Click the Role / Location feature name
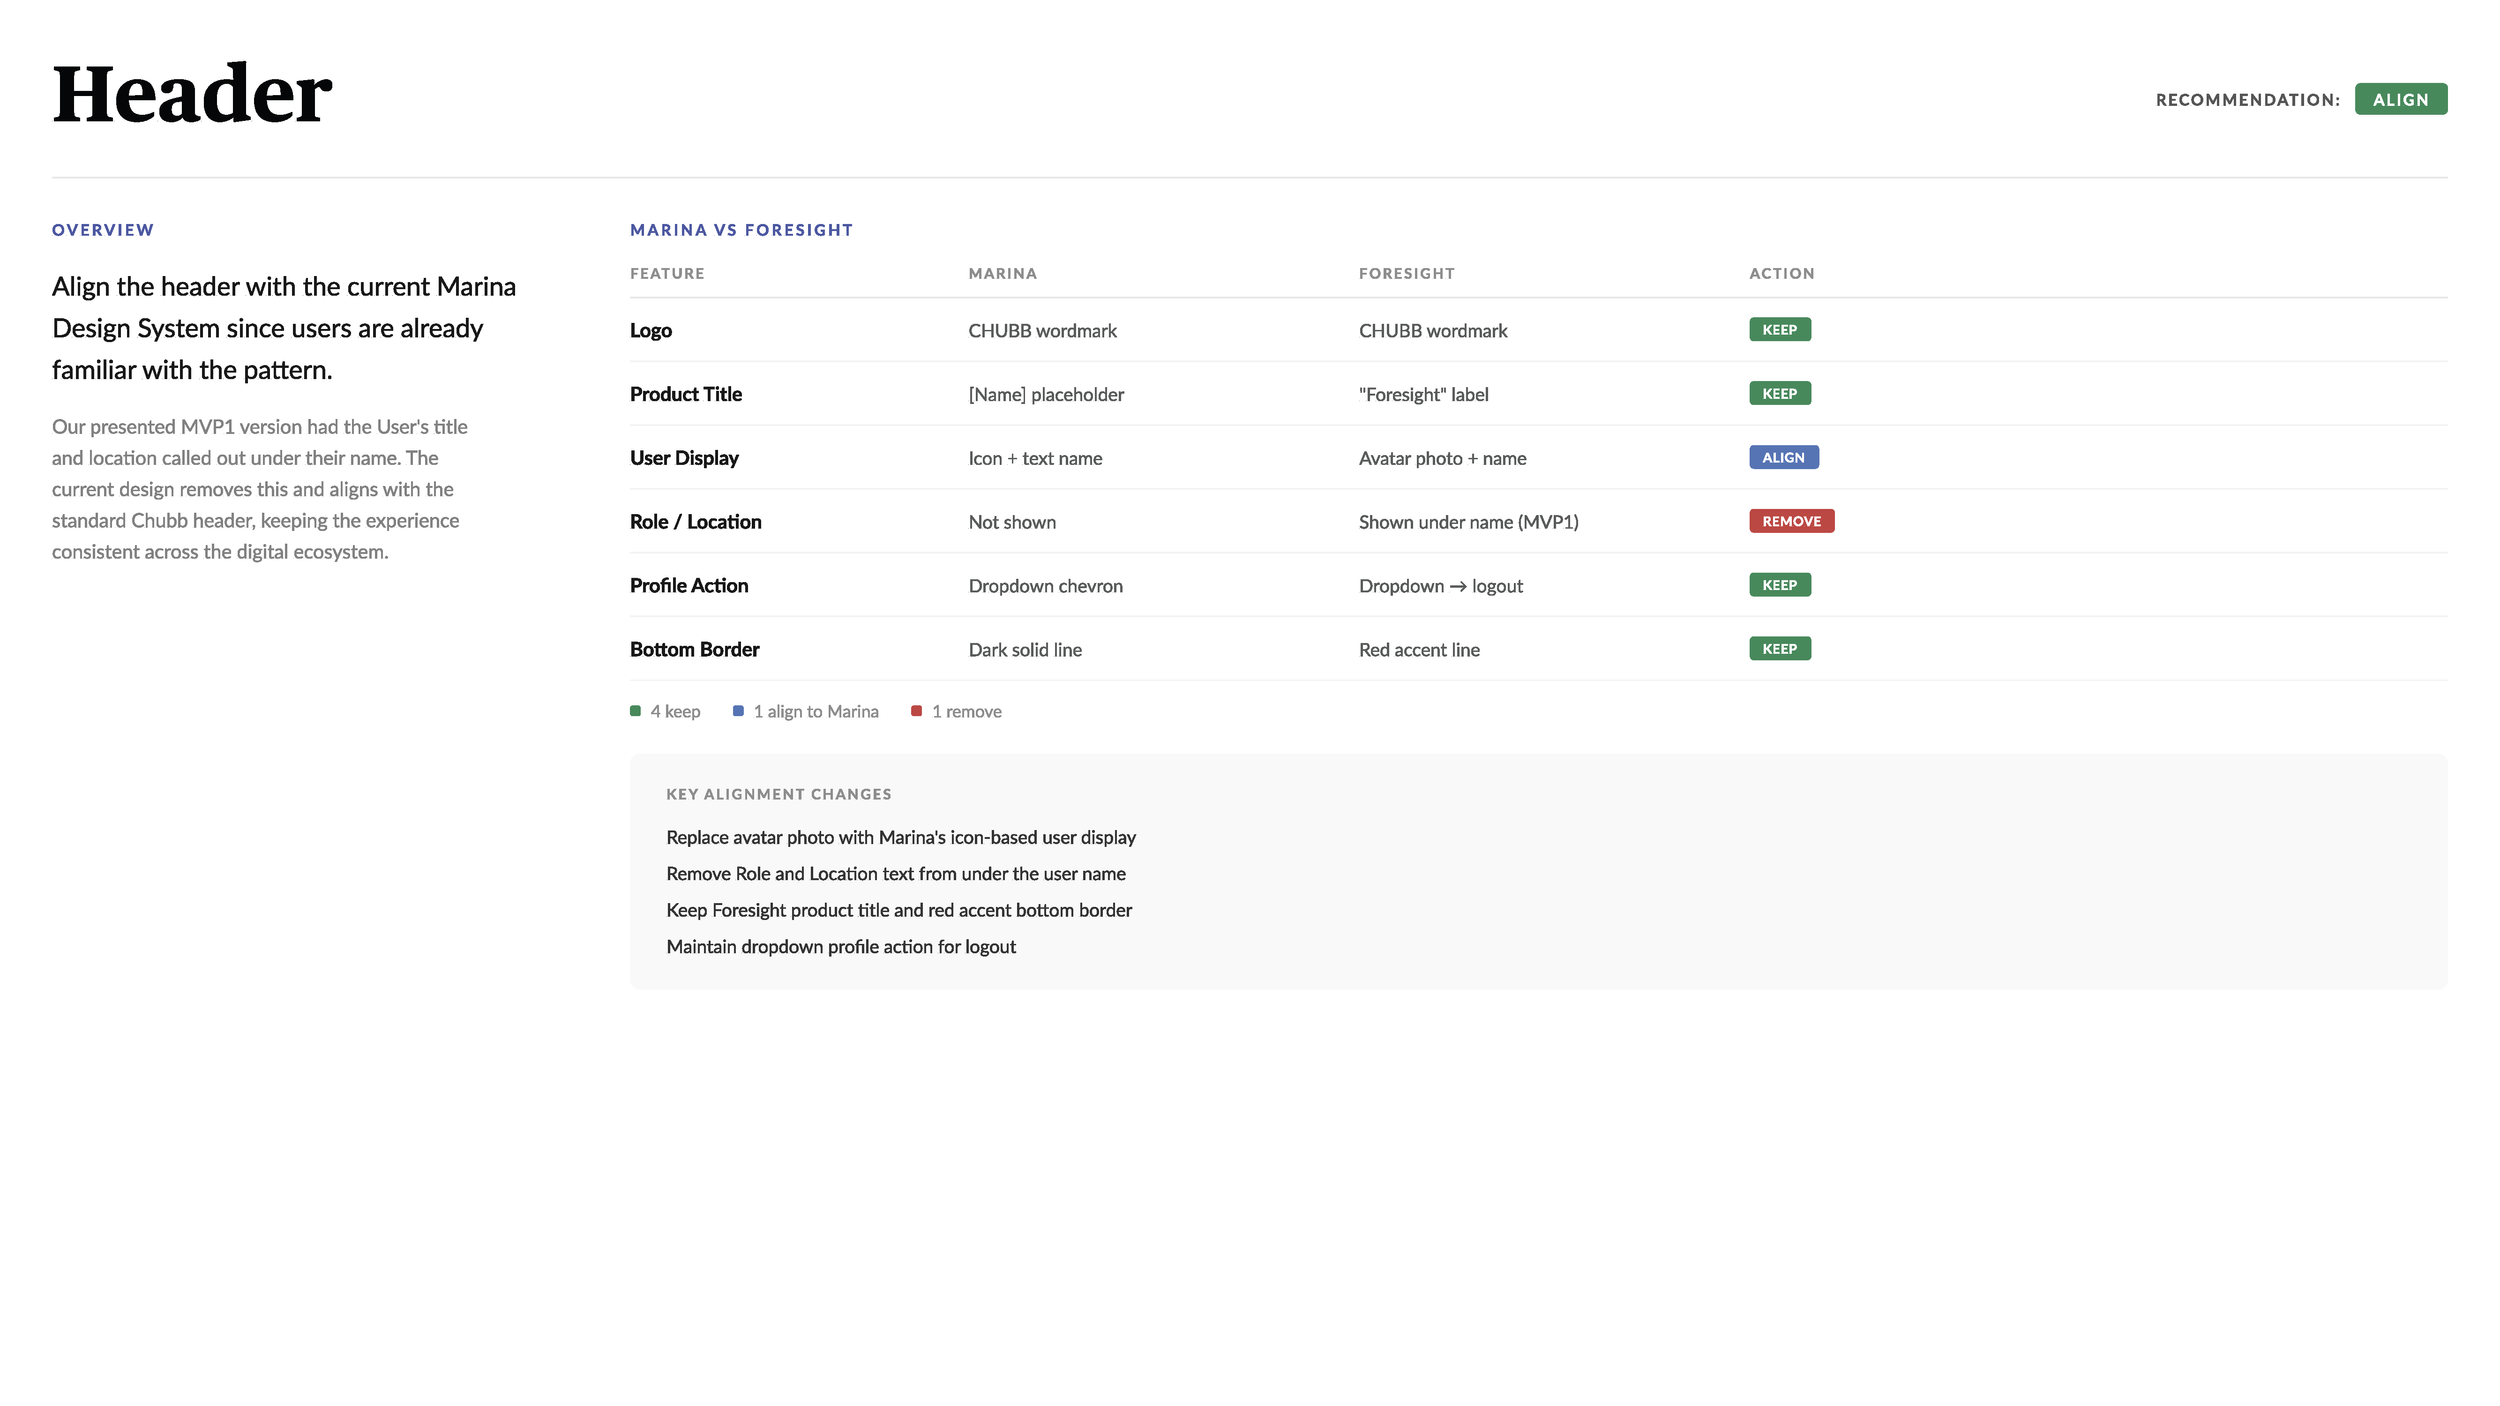Viewport: 2500px width, 1406px height. point(696,522)
